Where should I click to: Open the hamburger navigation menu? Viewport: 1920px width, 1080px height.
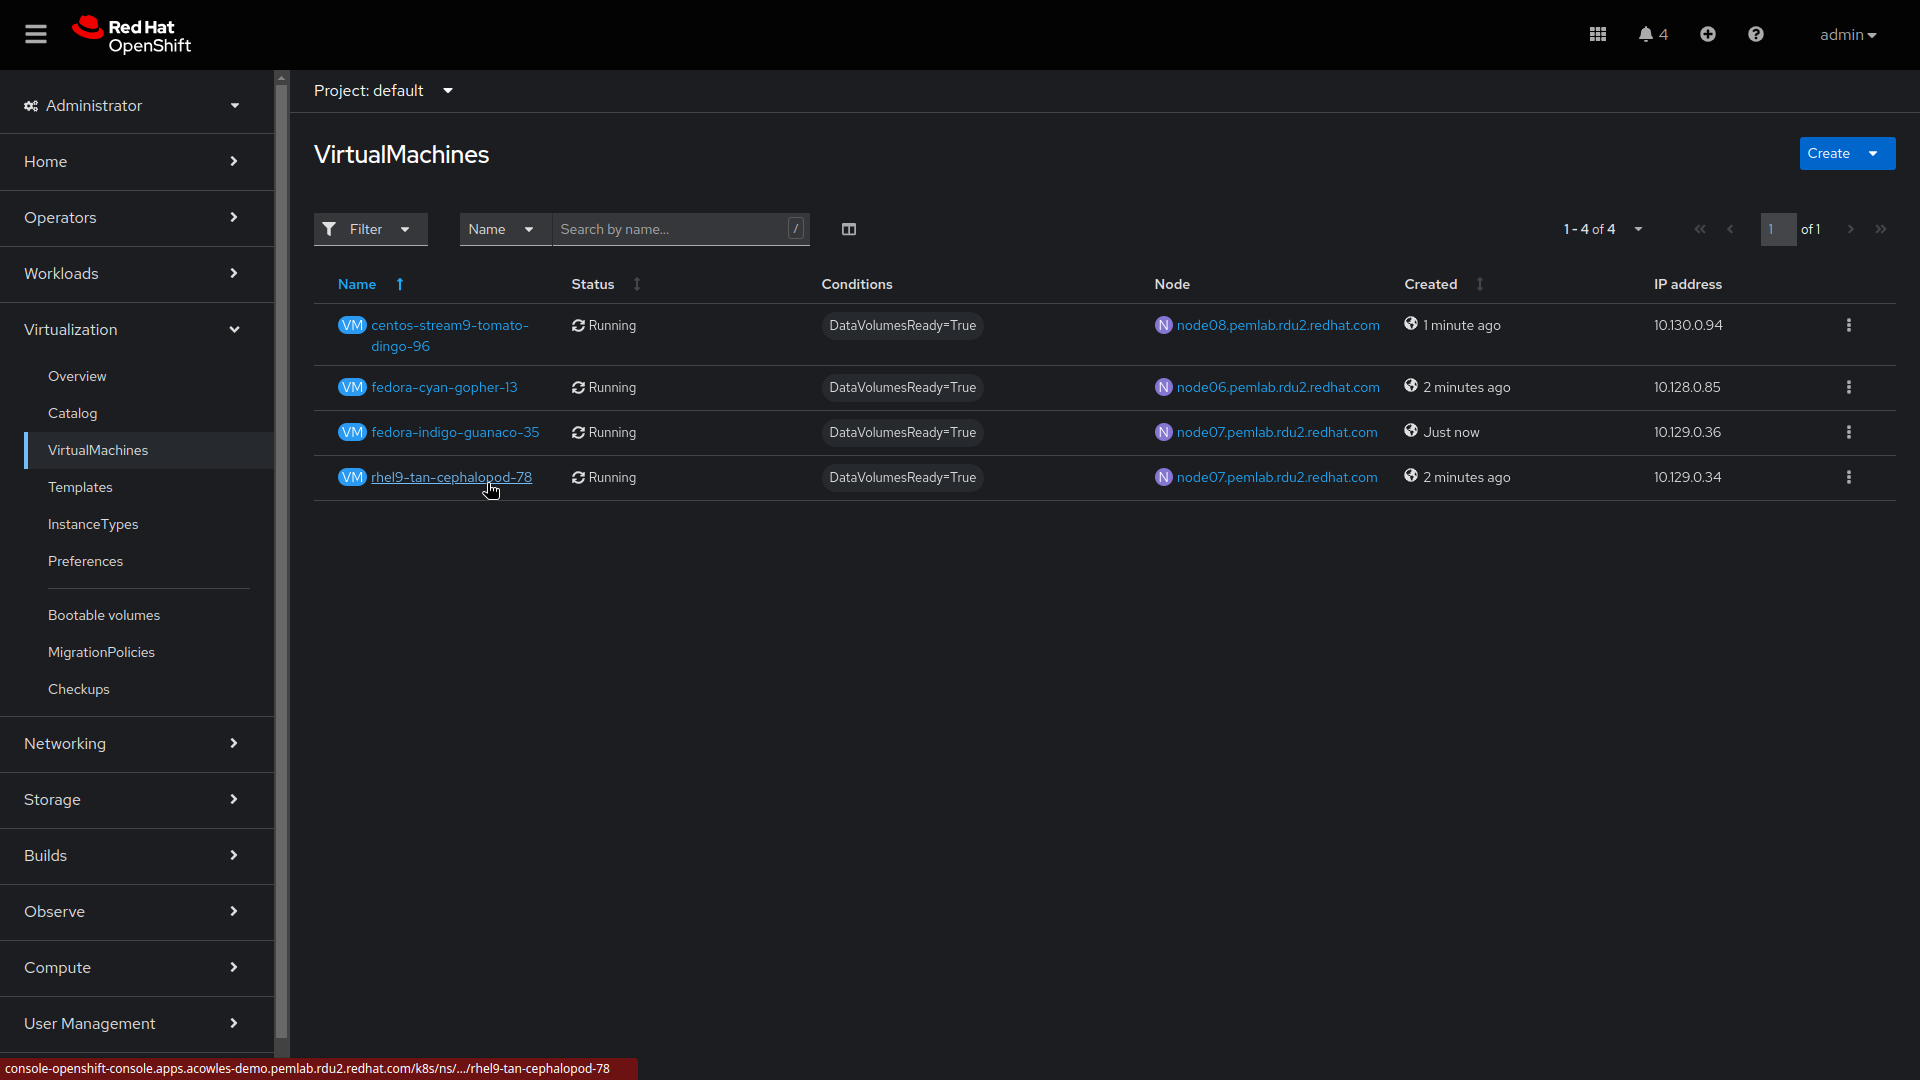[35, 33]
